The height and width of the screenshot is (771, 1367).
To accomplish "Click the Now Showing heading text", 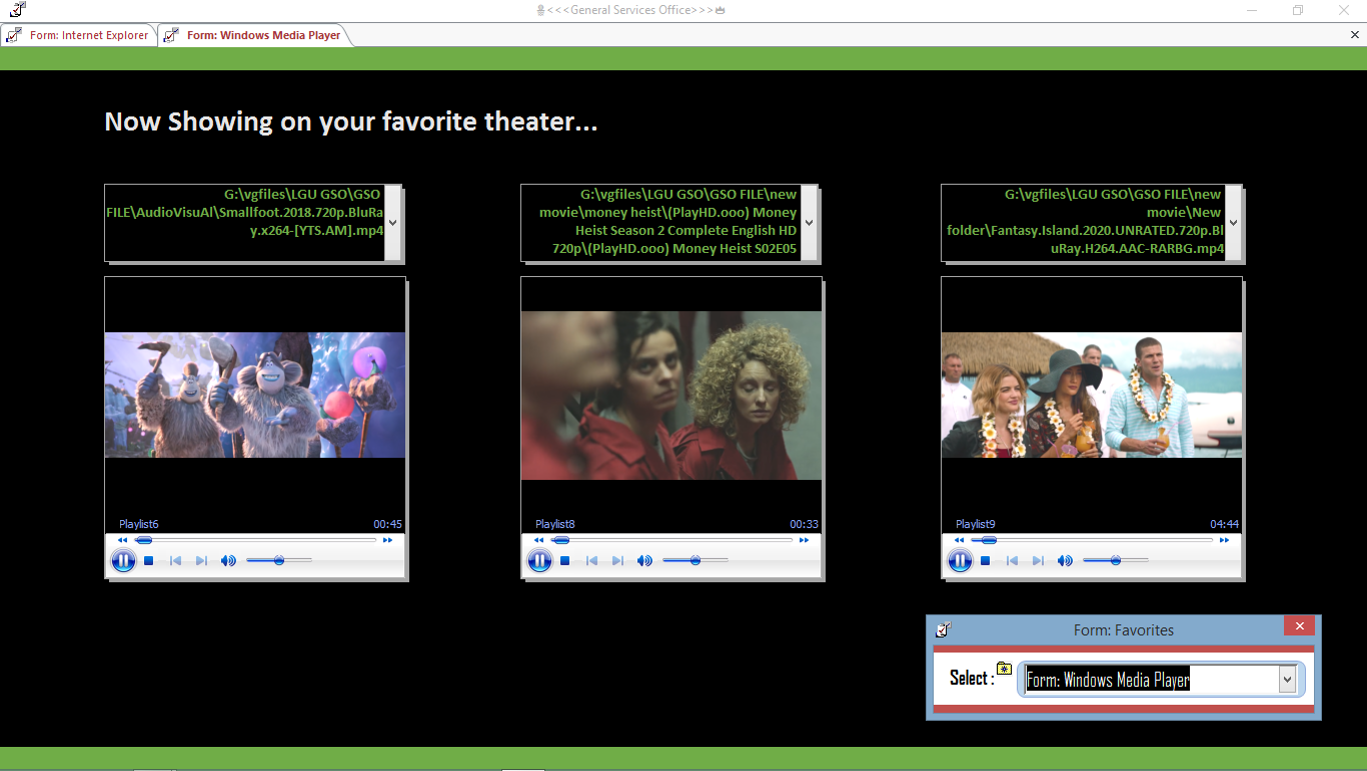I will [351, 122].
